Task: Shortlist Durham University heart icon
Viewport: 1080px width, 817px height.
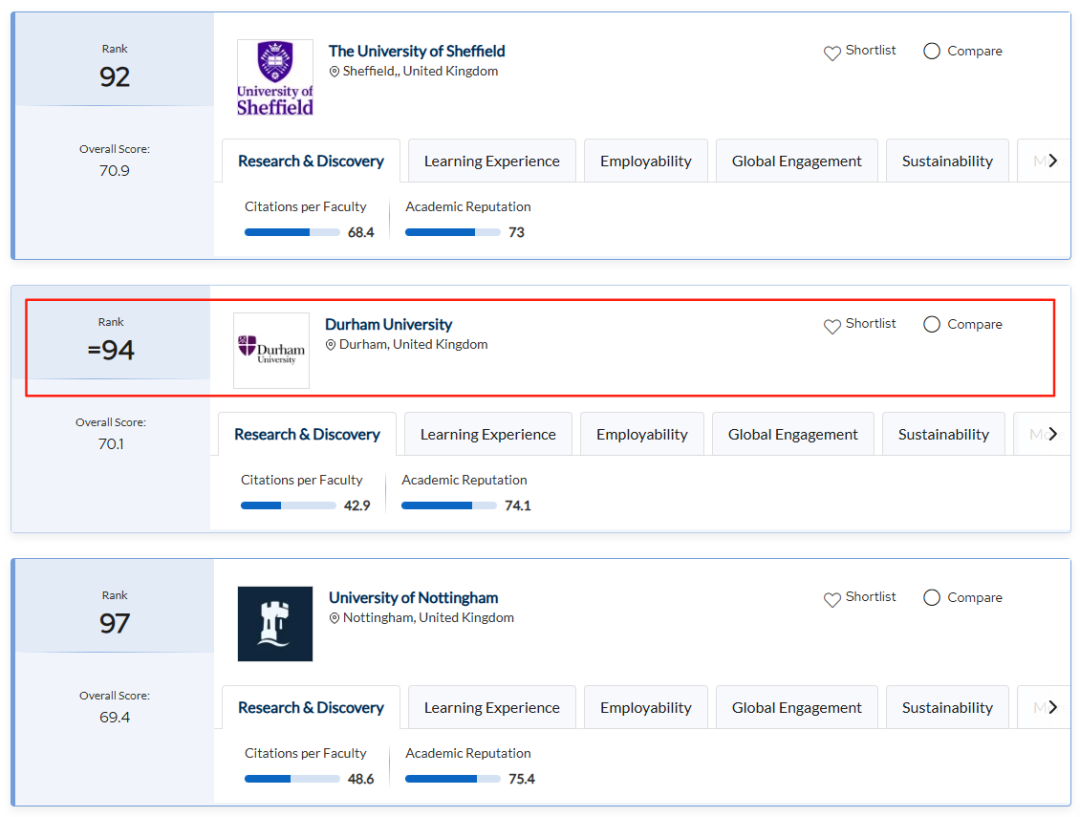Action: [832, 327]
